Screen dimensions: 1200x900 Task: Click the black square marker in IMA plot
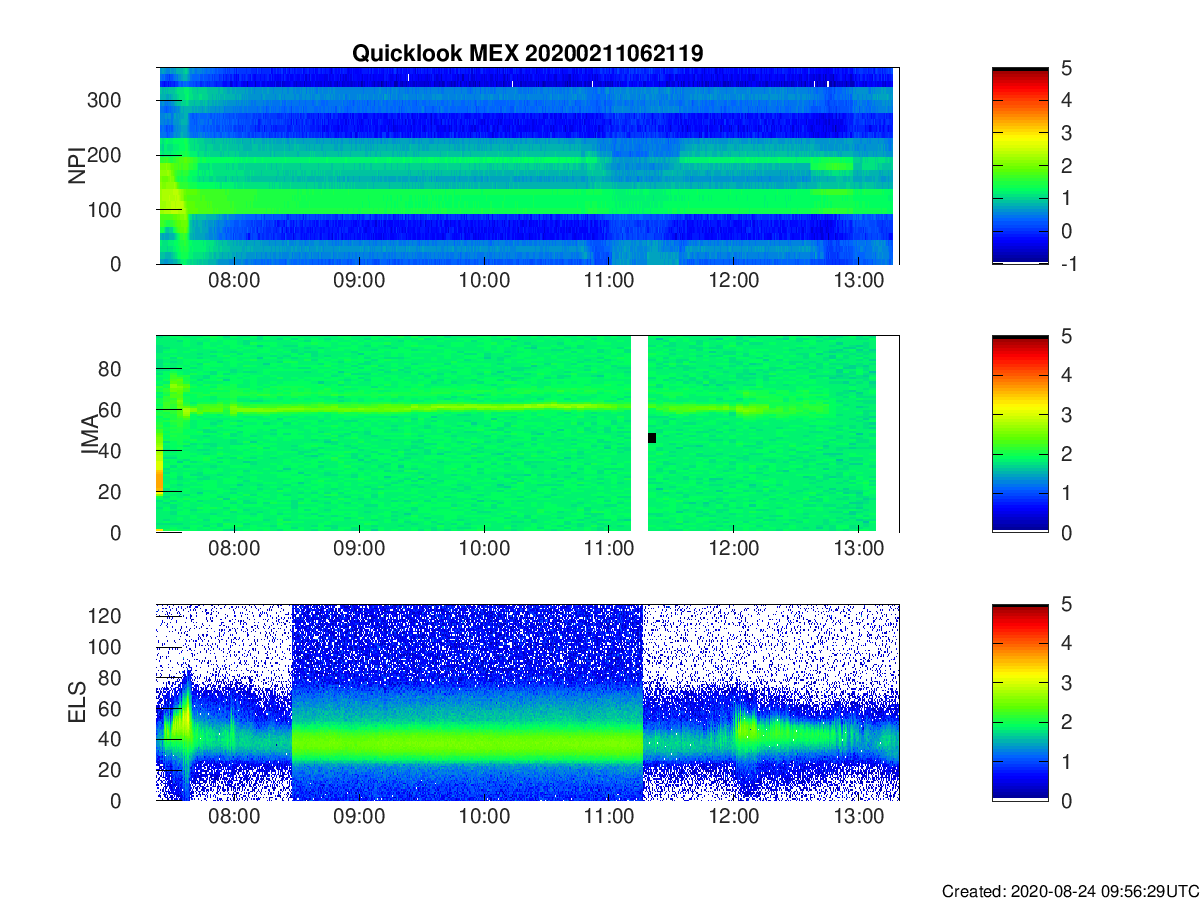click(x=652, y=438)
